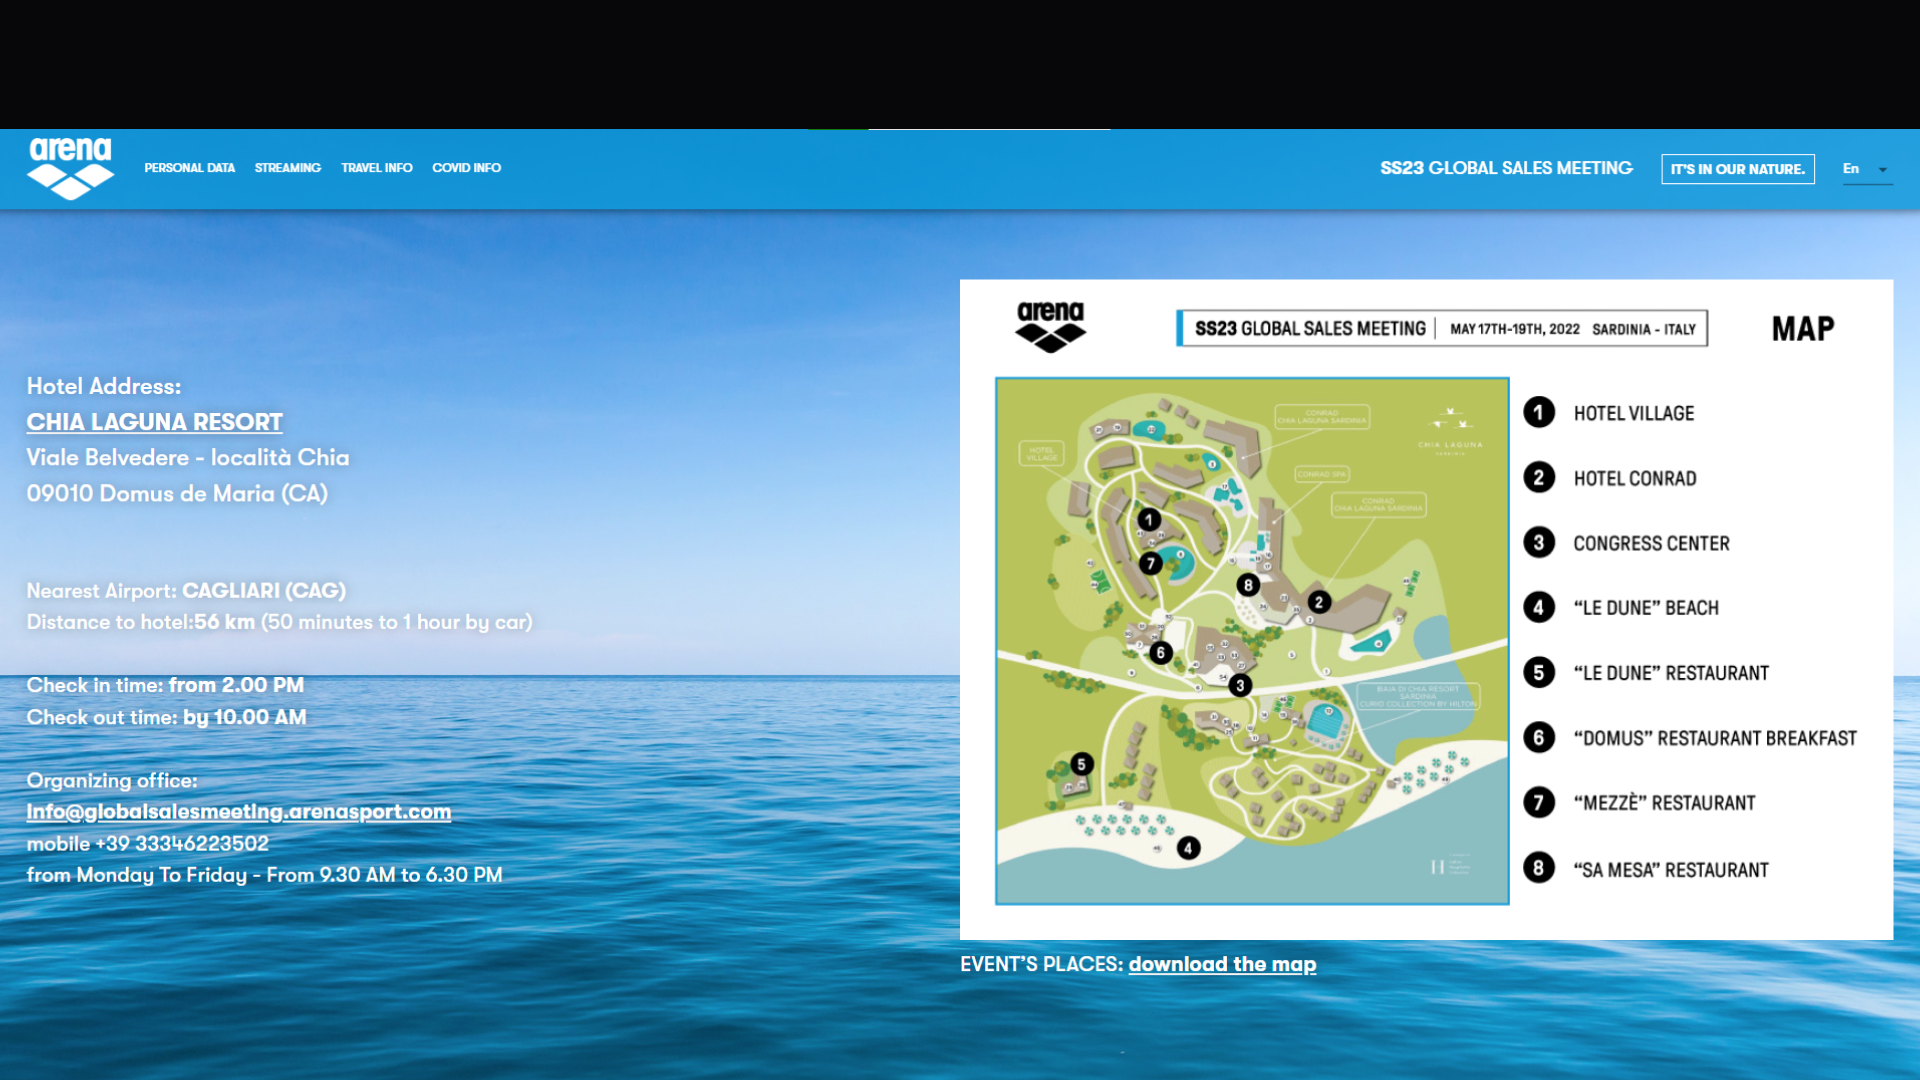This screenshot has height=1080, width=1920.
Task: Click number 2 icon beside Hotel Conrad
Action: click(x=1539, y=478)
